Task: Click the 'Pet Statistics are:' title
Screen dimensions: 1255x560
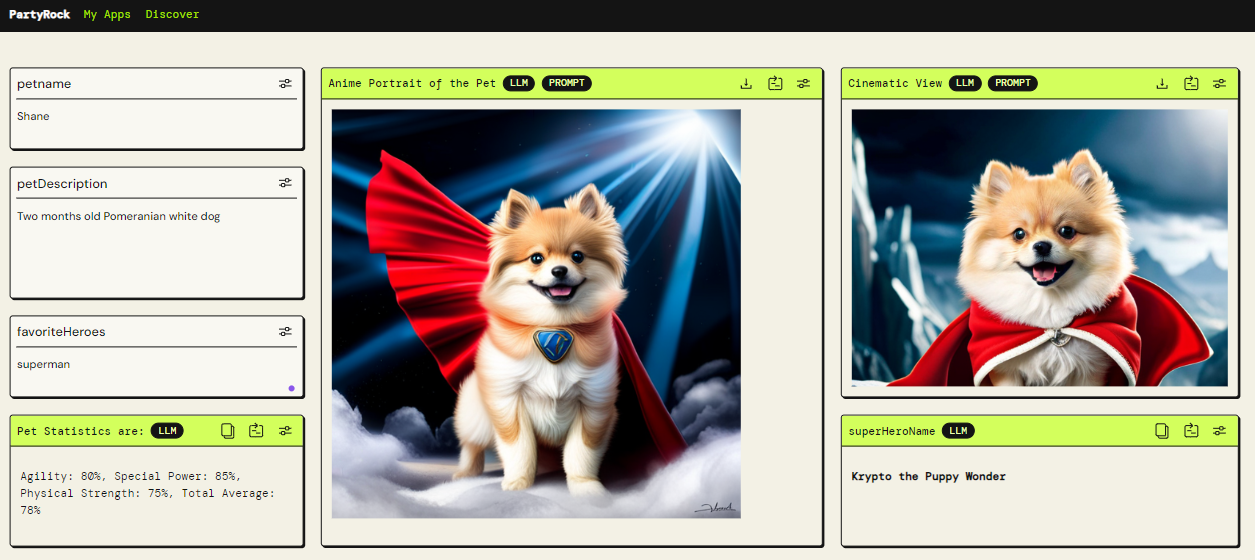Action: pos(81,431)
